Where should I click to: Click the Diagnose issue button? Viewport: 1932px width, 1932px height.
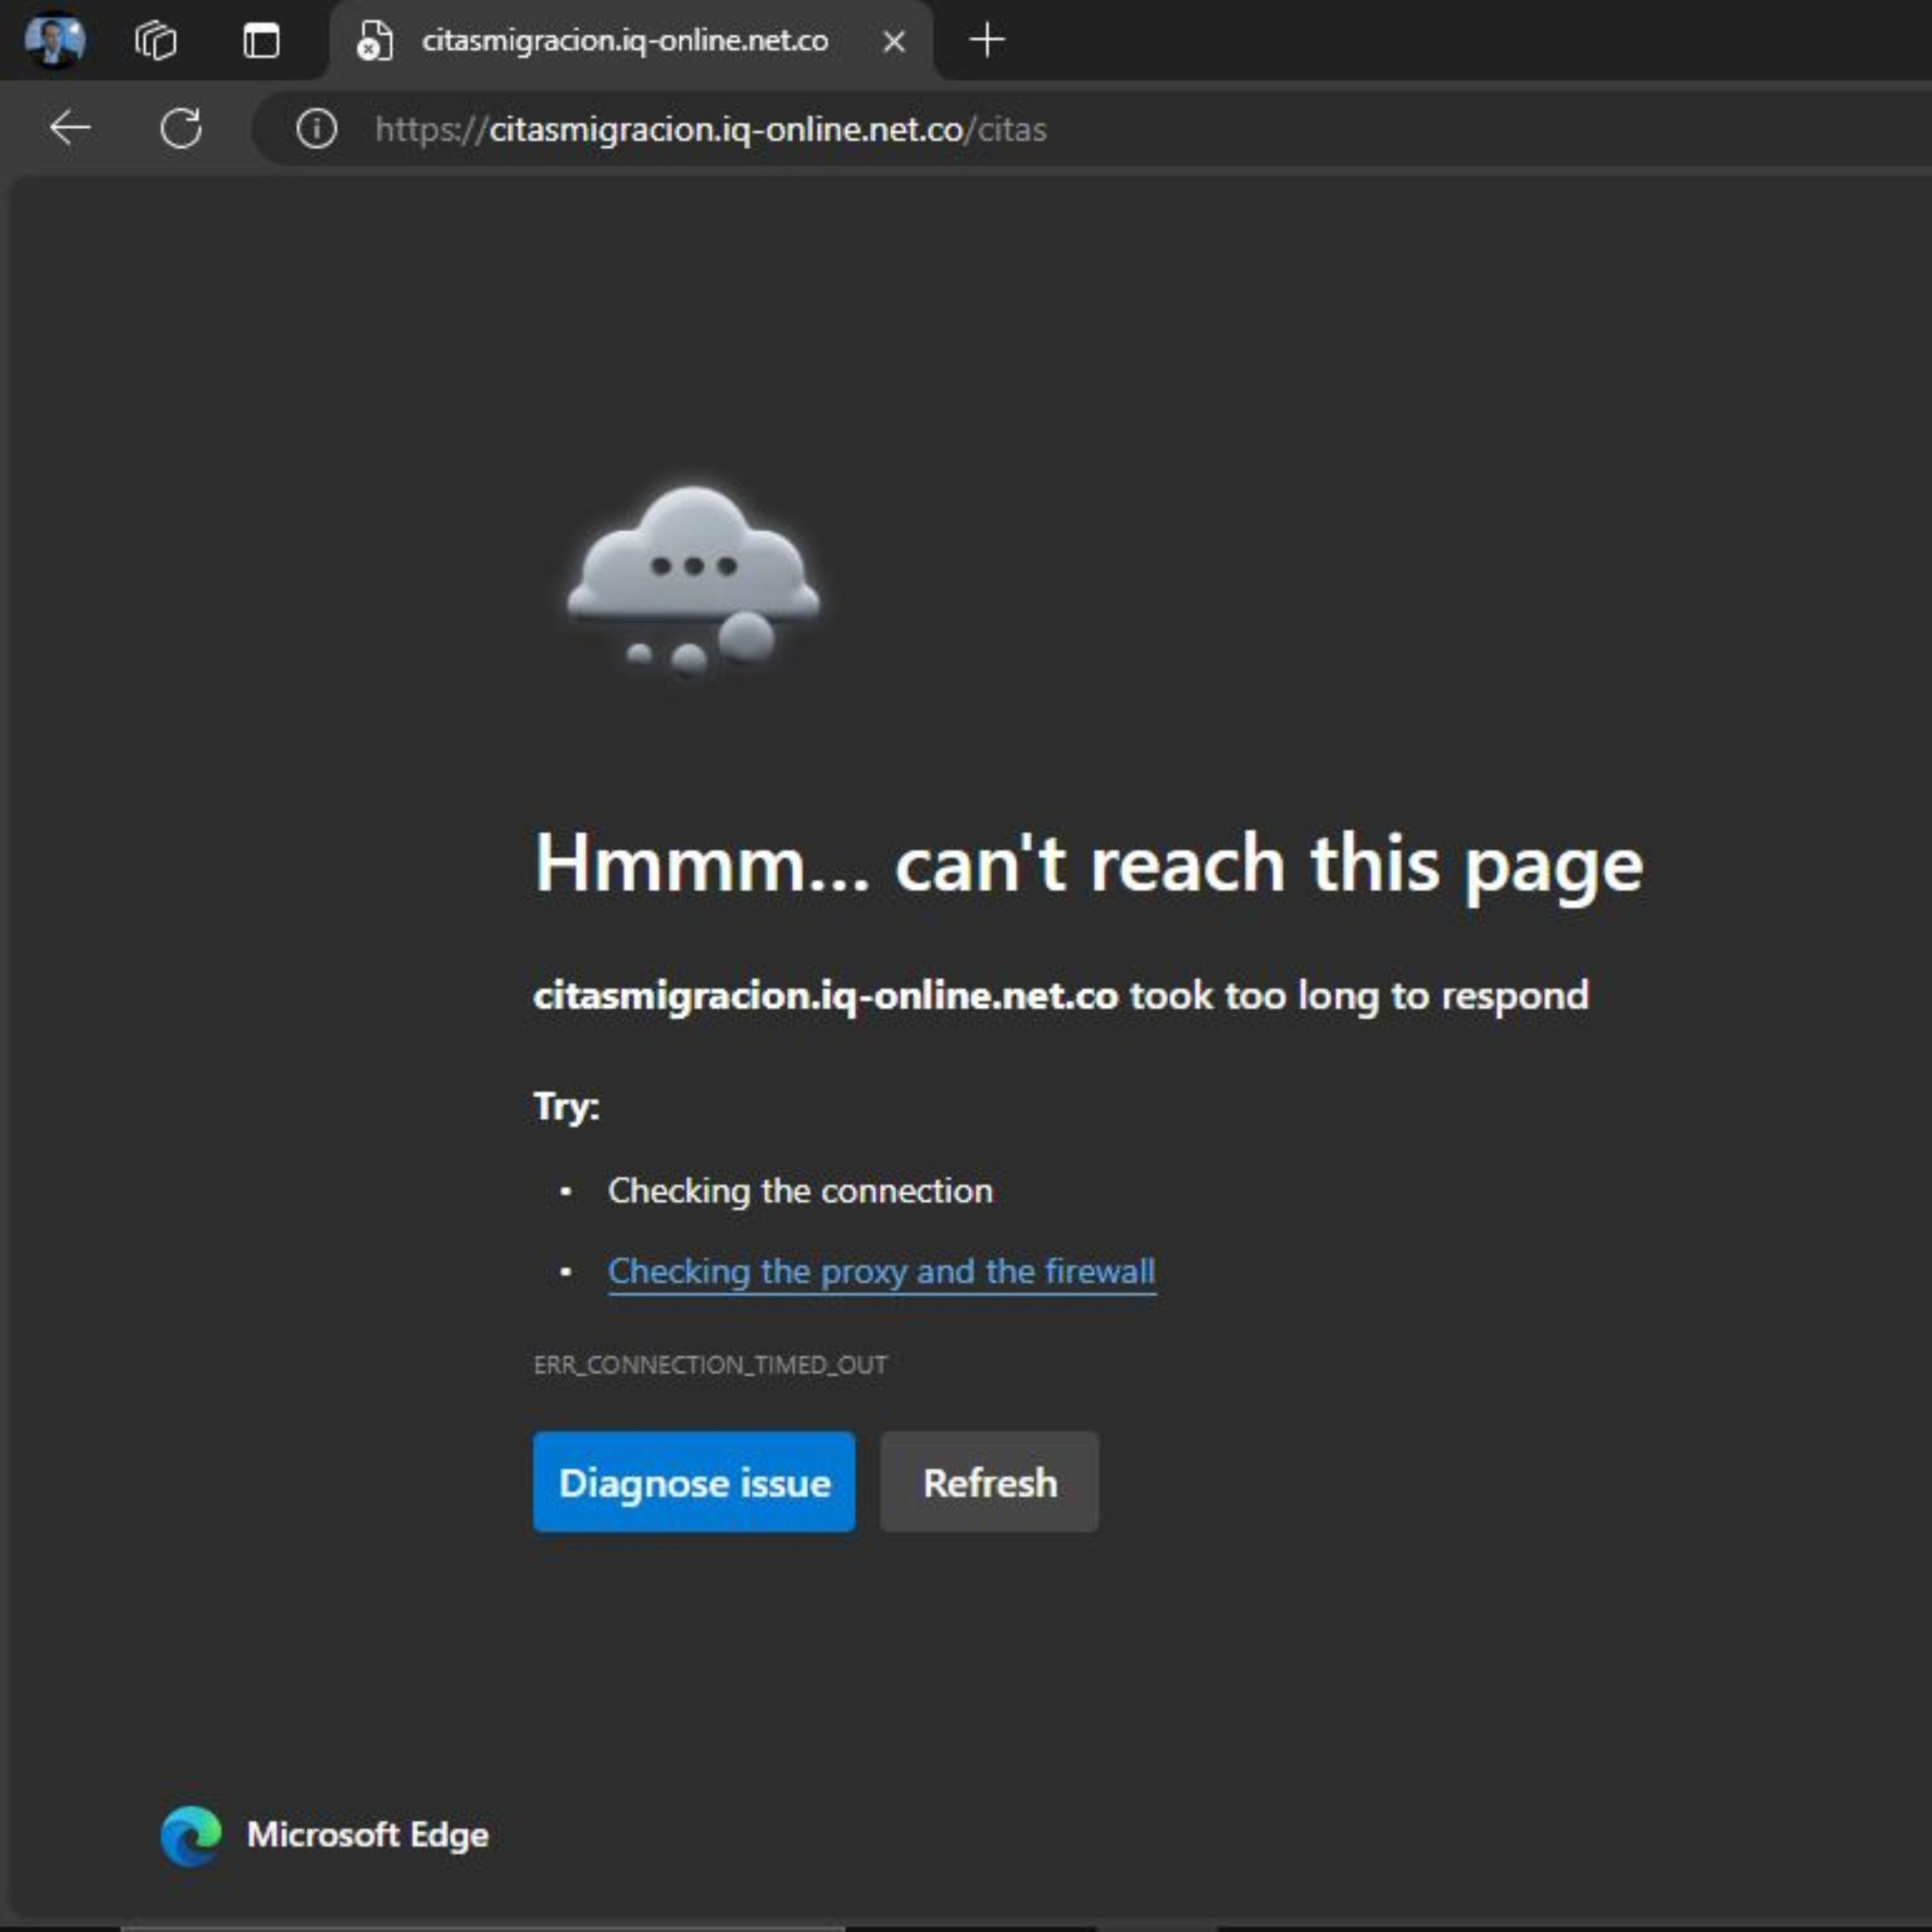tap(694, 1482)
